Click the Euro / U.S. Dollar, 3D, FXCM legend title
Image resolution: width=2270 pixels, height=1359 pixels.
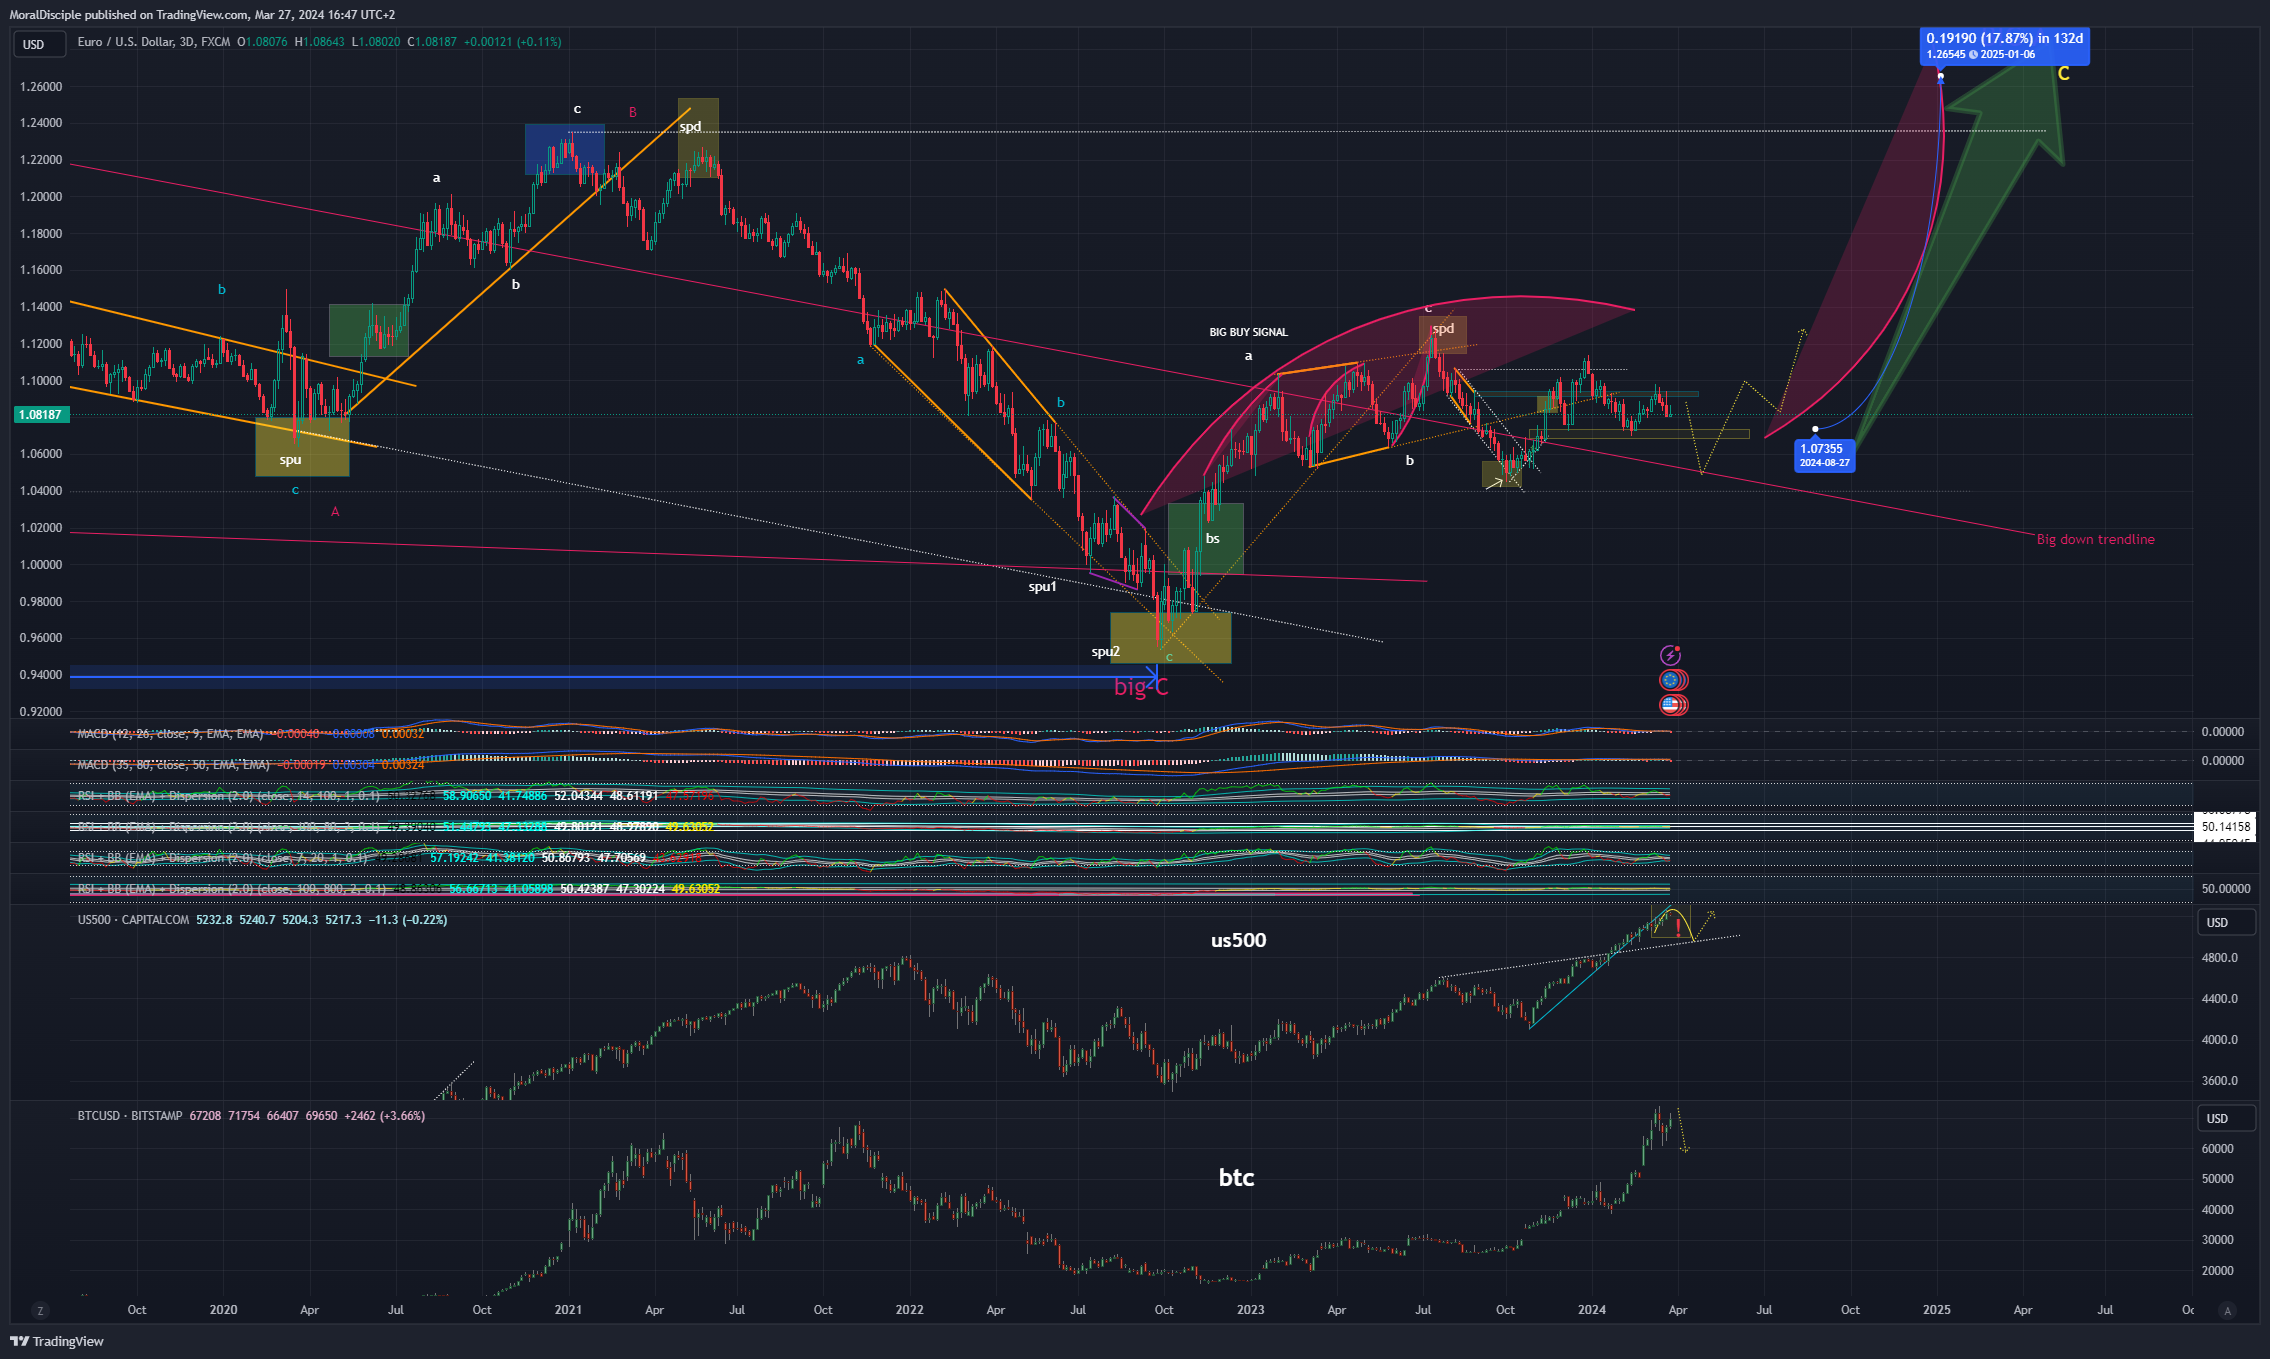tap(154, 42)
